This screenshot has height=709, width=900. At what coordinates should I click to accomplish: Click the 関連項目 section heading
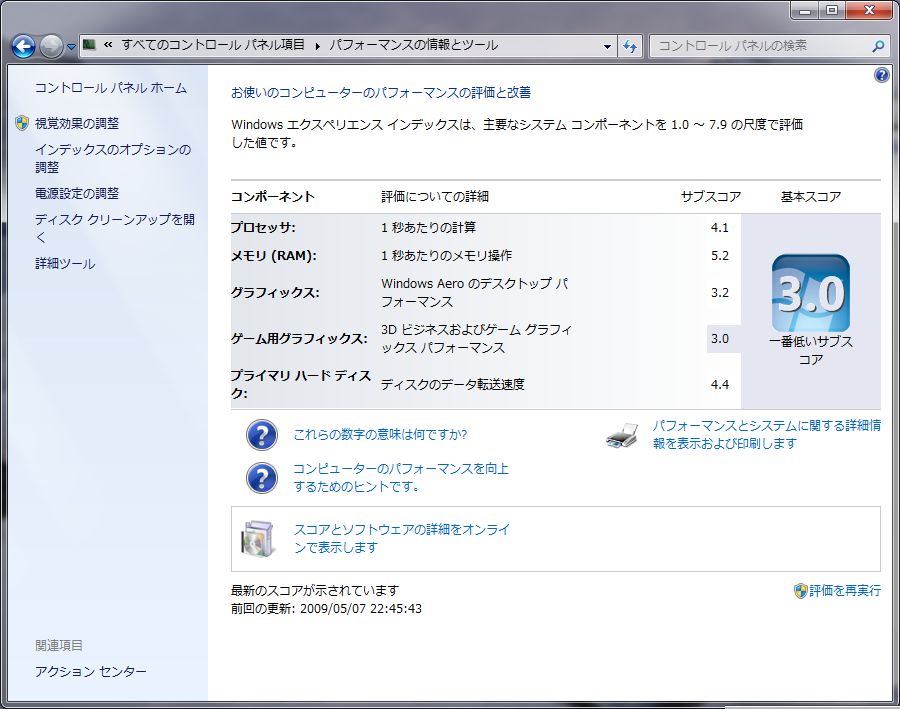coord(59,645)
